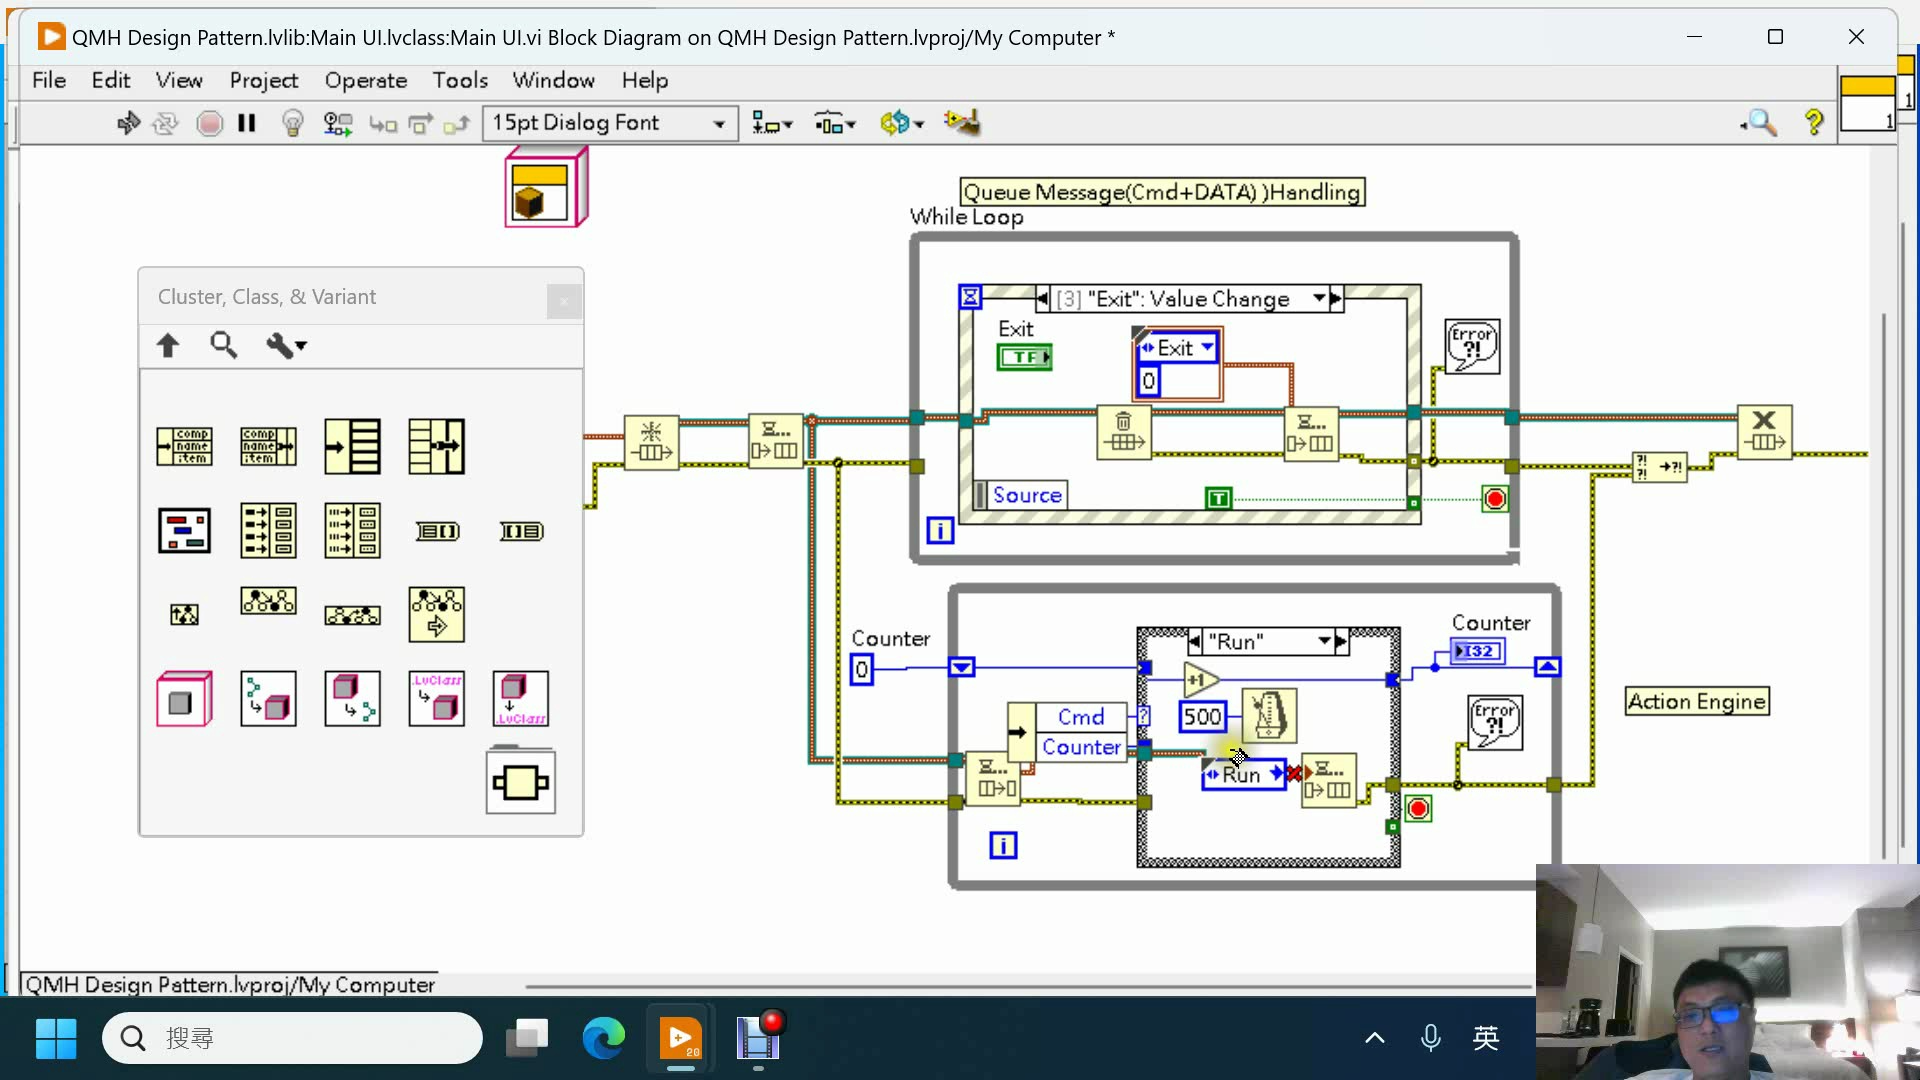The height and width of the screenshot is (1080, 1920).
Task: Run the VI with the Run arrow
Action: pyautogui.click(x=128, y=122)
